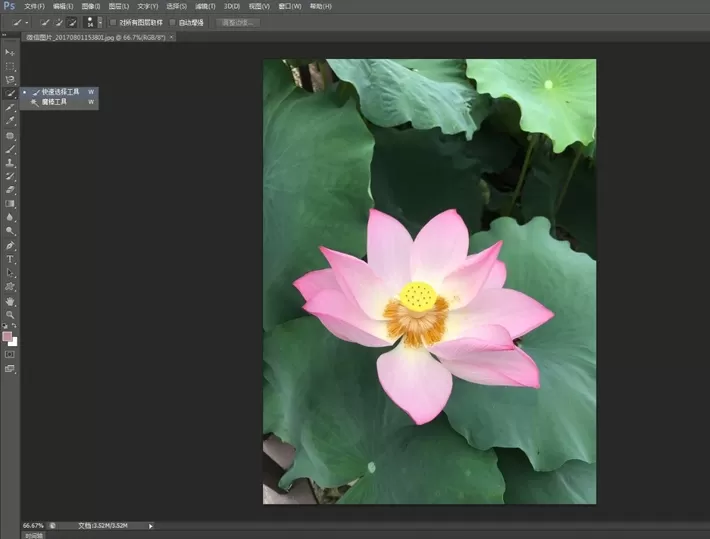Open the 选择(S) menu

[177, 6]
